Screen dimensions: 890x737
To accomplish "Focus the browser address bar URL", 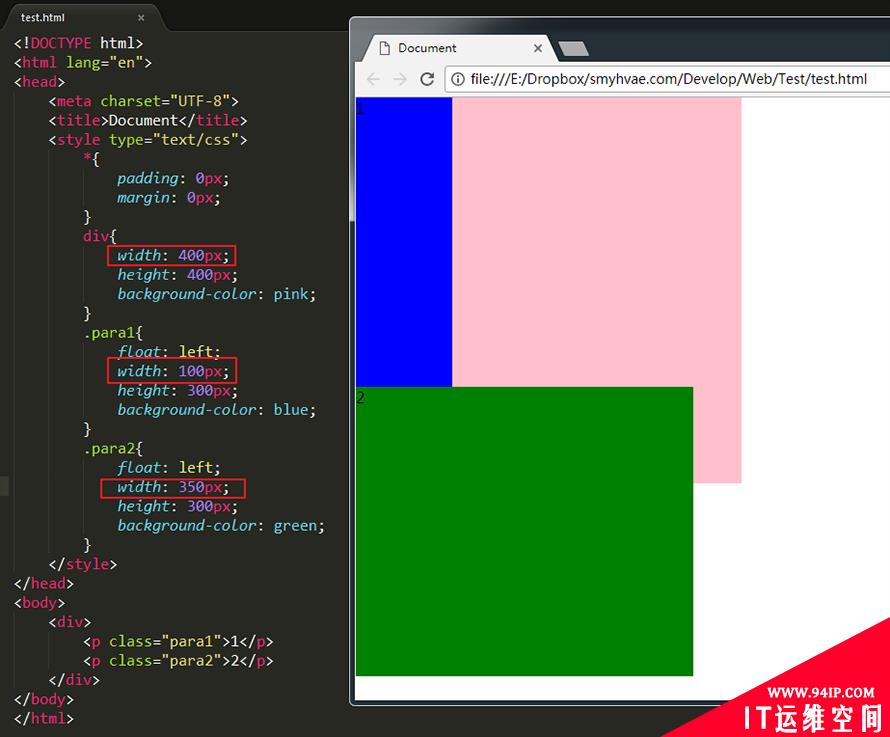I will coord(668,79).
